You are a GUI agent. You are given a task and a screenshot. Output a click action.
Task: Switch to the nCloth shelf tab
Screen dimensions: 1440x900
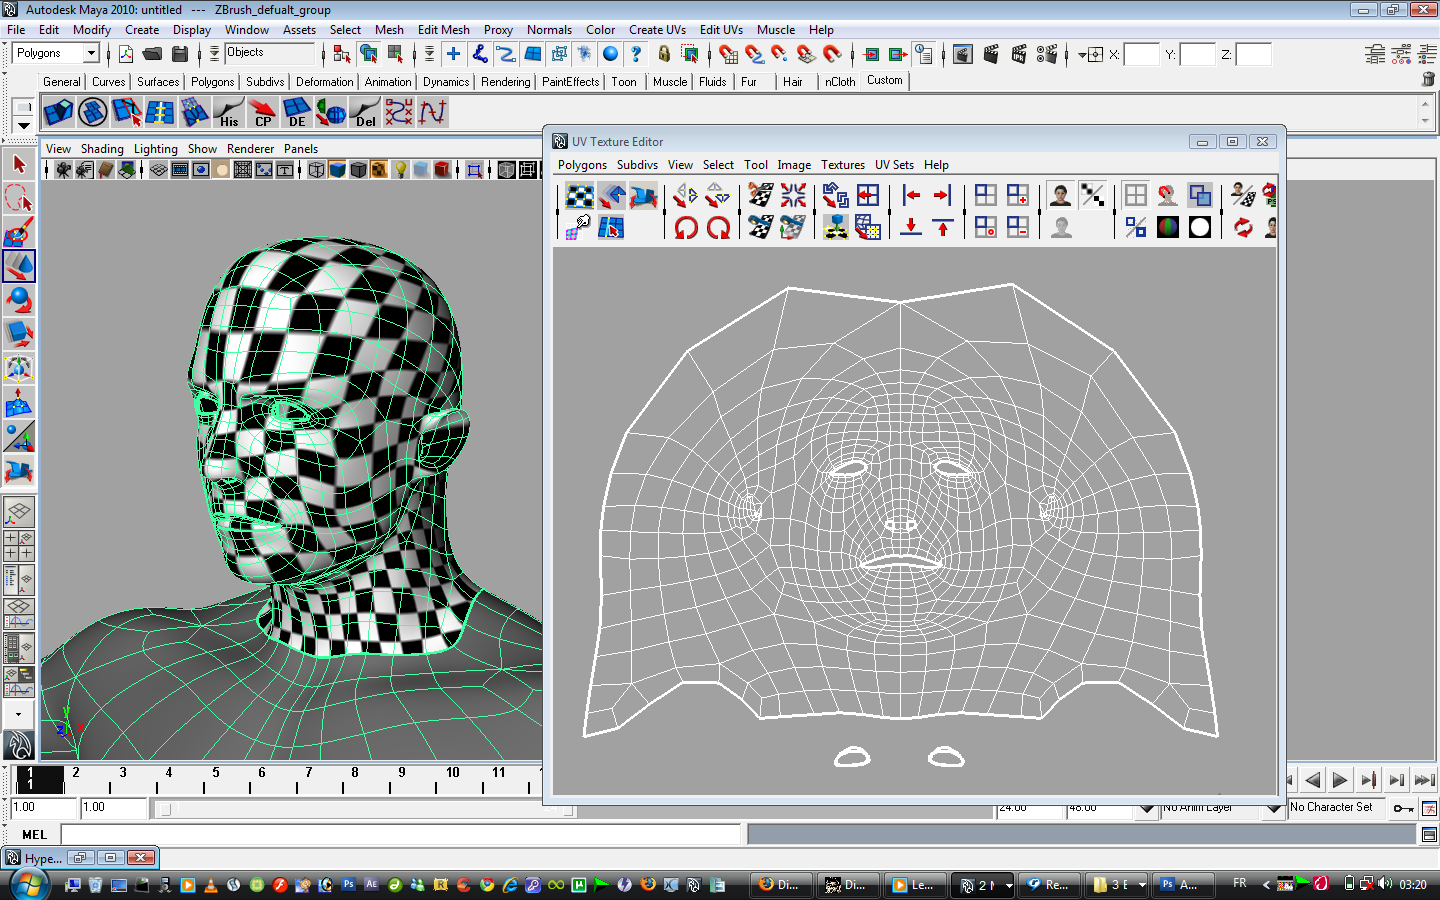click(840, 82)
